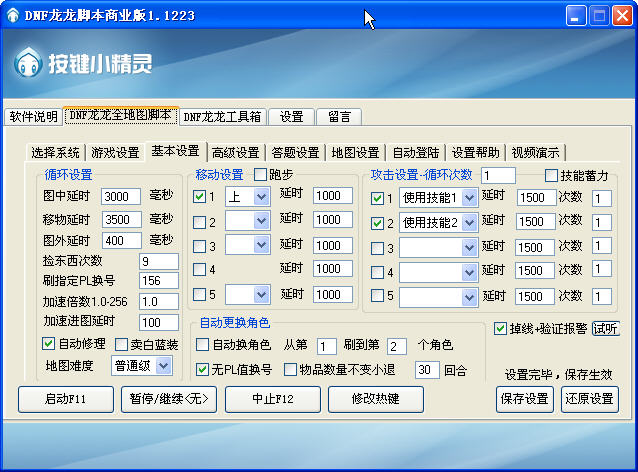Screen dimensions: 638x472
Task: Enable 卖白蓝装 checkbox
Action: (121, 344)
